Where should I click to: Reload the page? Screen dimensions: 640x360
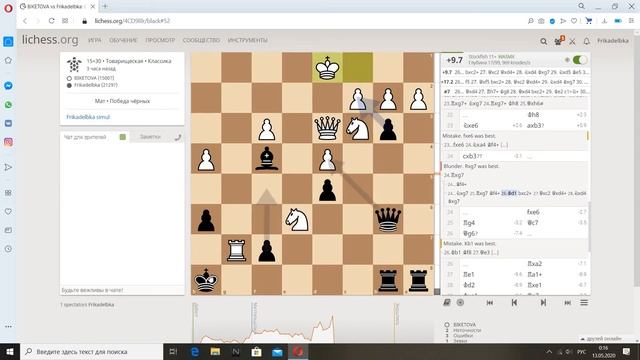click(x=51, y=21)
